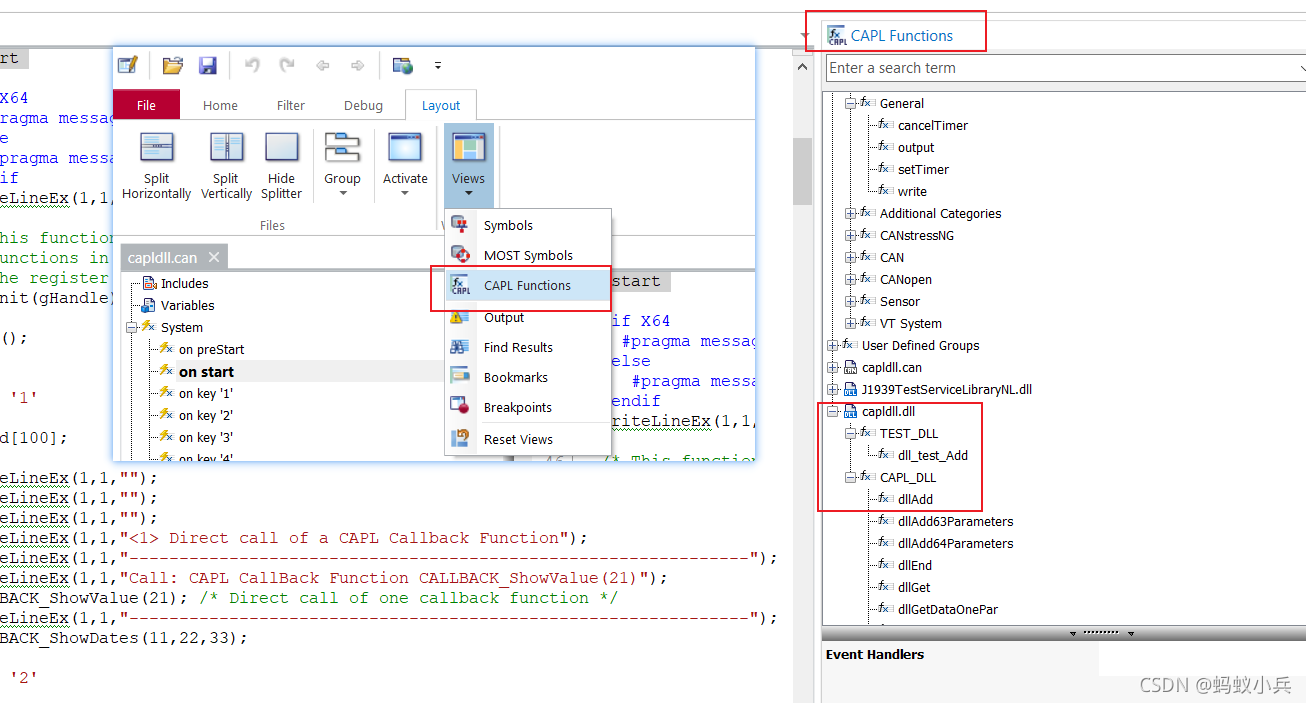Screen dimensions: 1306x703
Task: Switch to the Home ribbon tab
Action: click(220, 105)
